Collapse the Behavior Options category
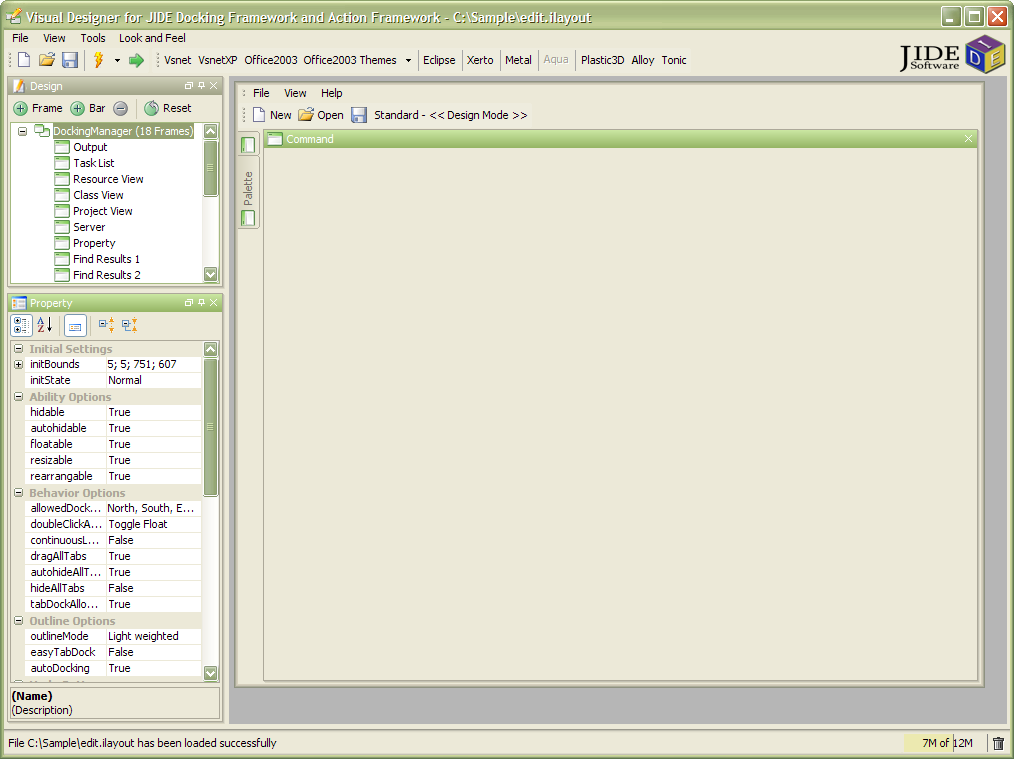Screen dimensions: 1014x759 tap(19, 493)
